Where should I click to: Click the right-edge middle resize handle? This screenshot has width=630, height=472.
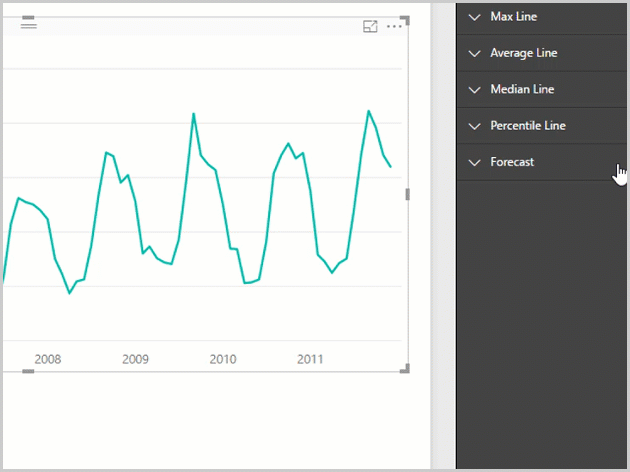[407, 194]
